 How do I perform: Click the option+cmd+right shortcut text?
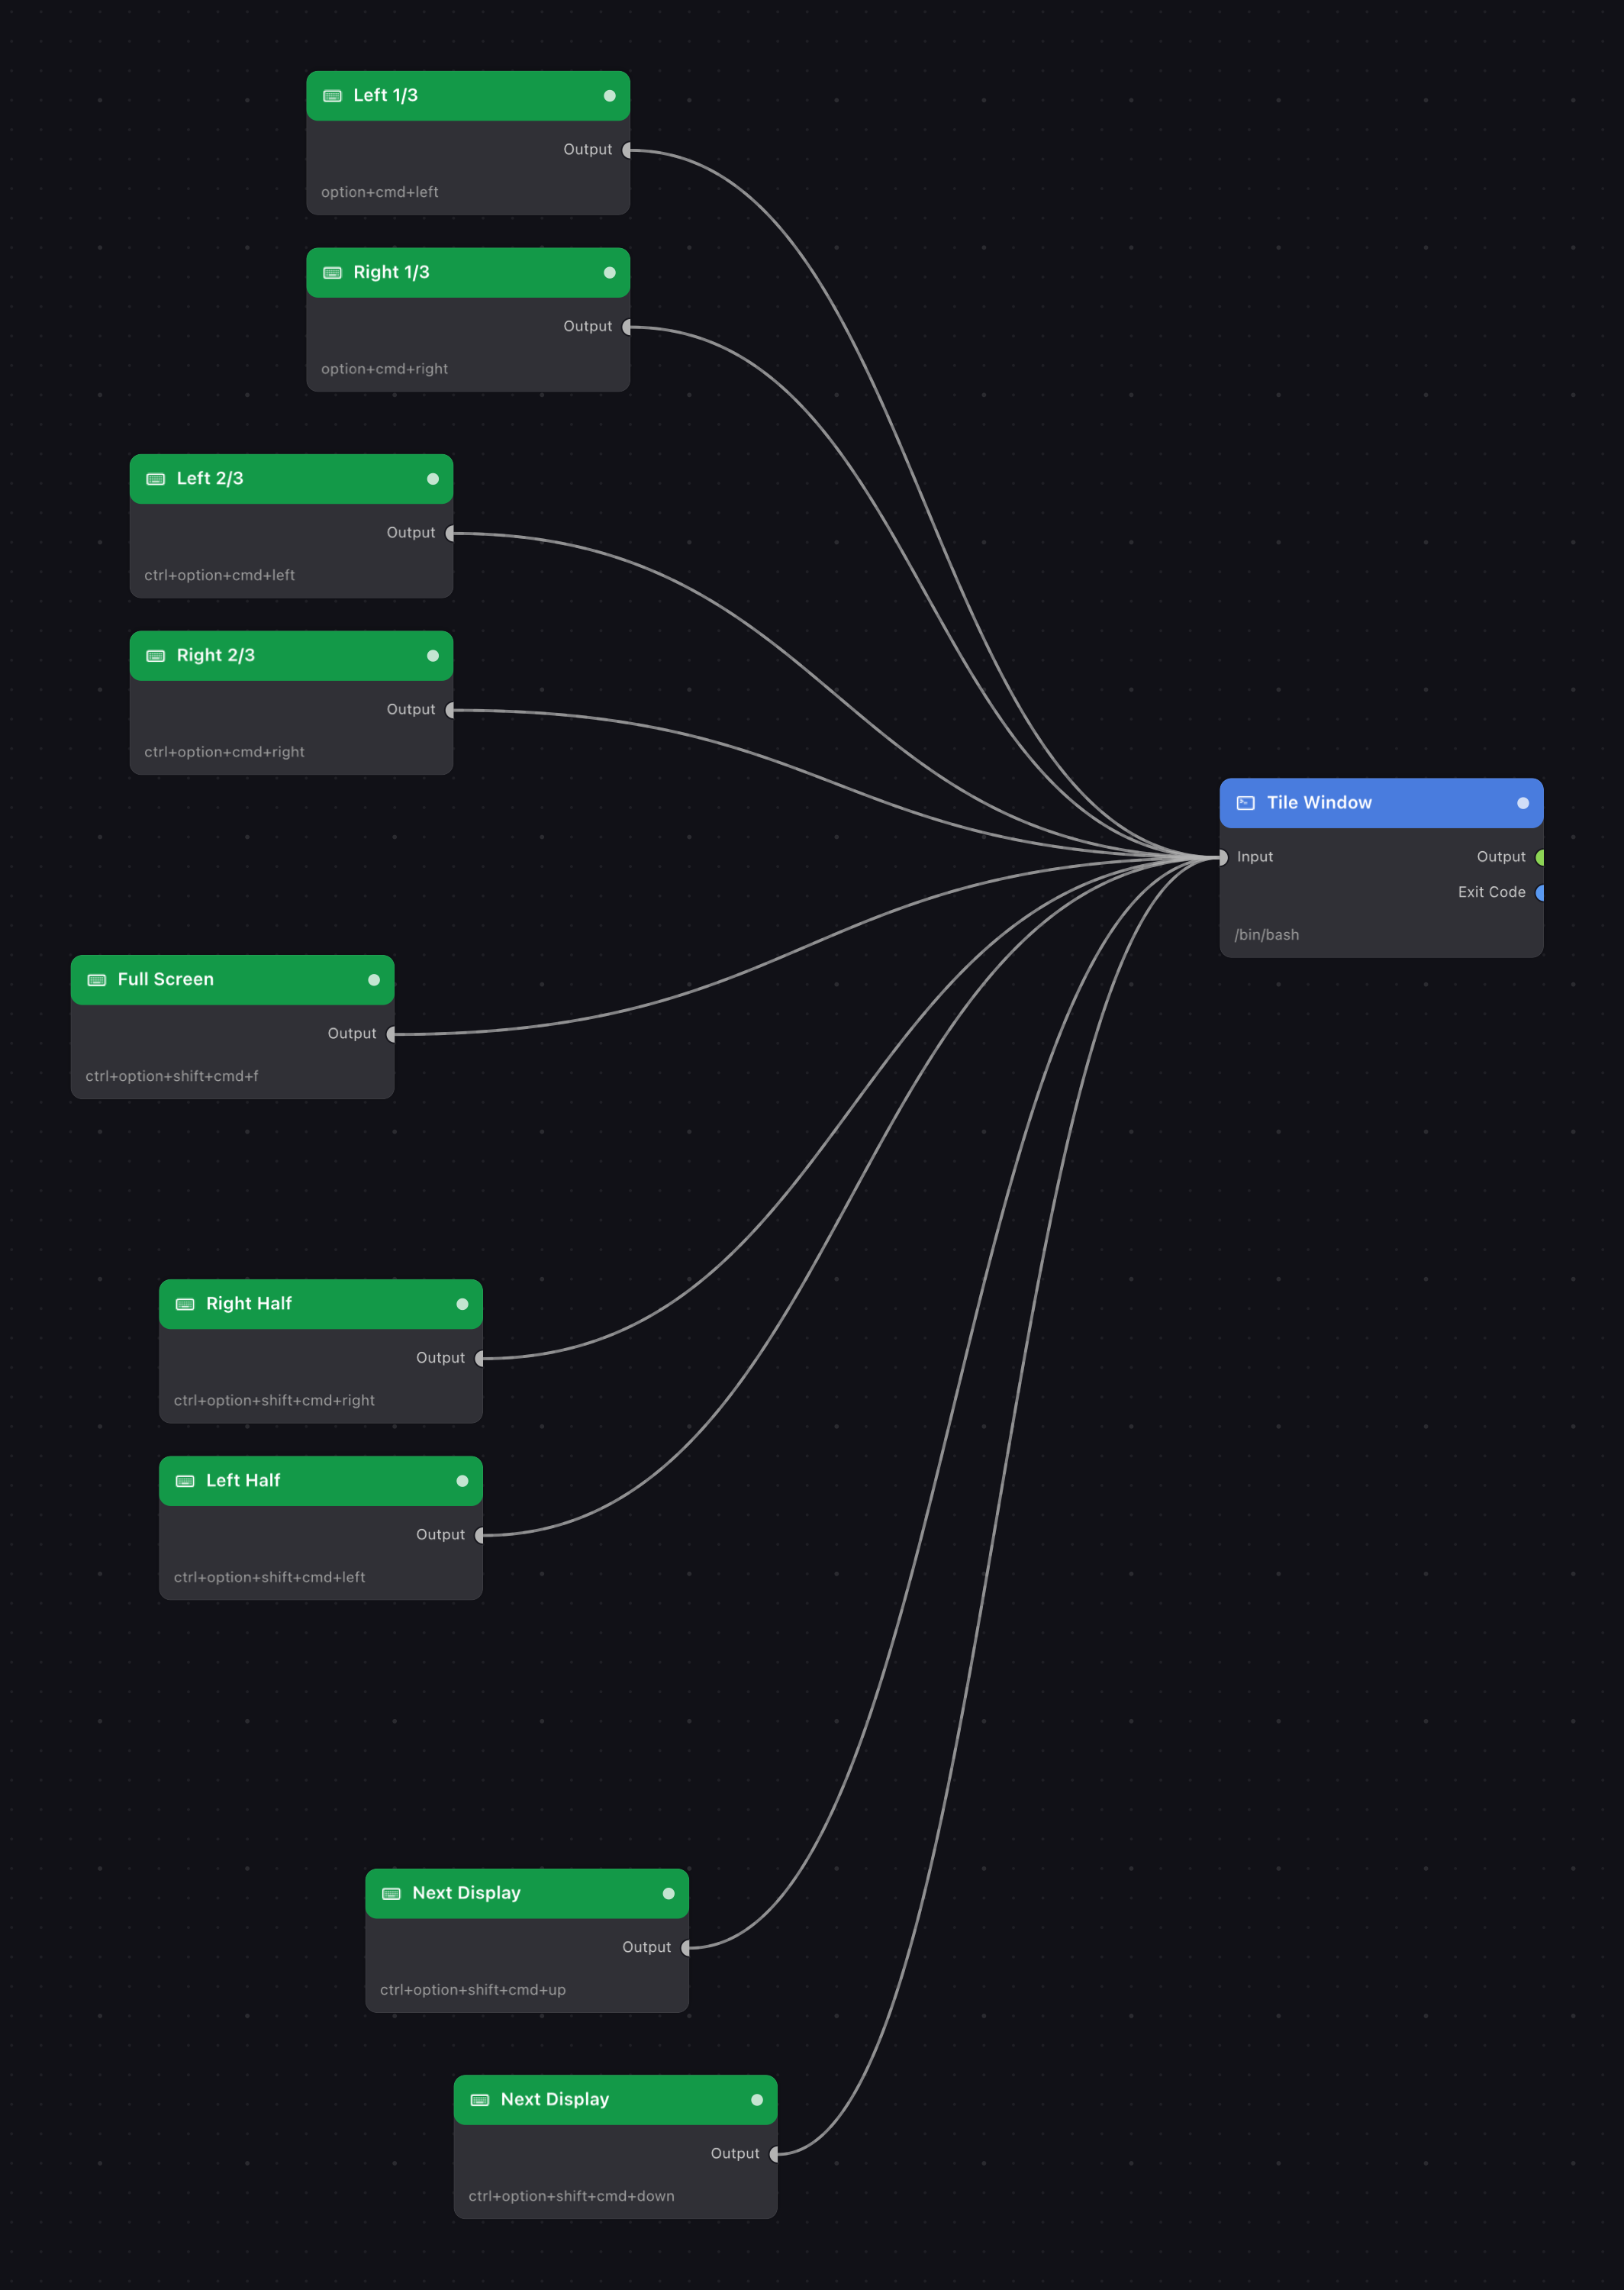click(385, 369)
